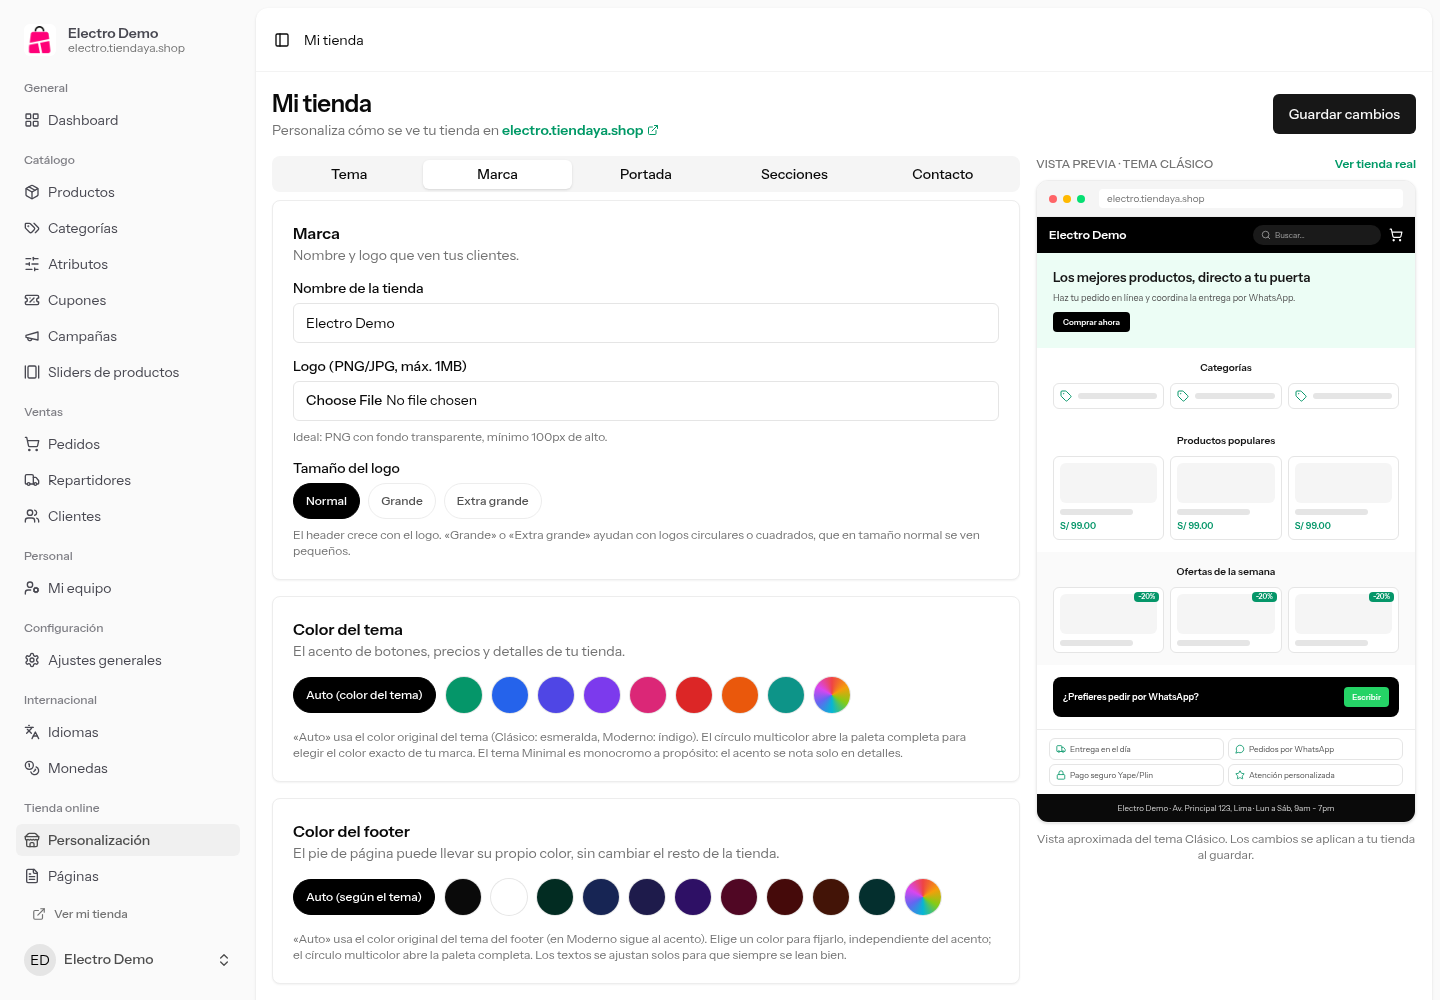Click the Cupones ticket icon
Image resolution: width=1440 pixels, height=1000 pixels.
[32, 300]
